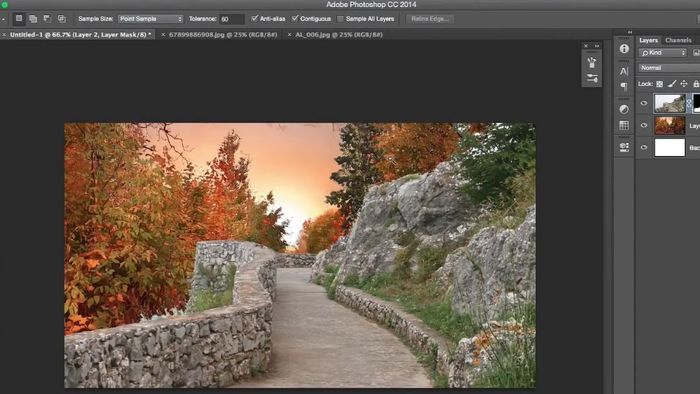The height and width of the screenshot is (394, 700).
Task: Click Lock position move icon
Action: (684, 84)
